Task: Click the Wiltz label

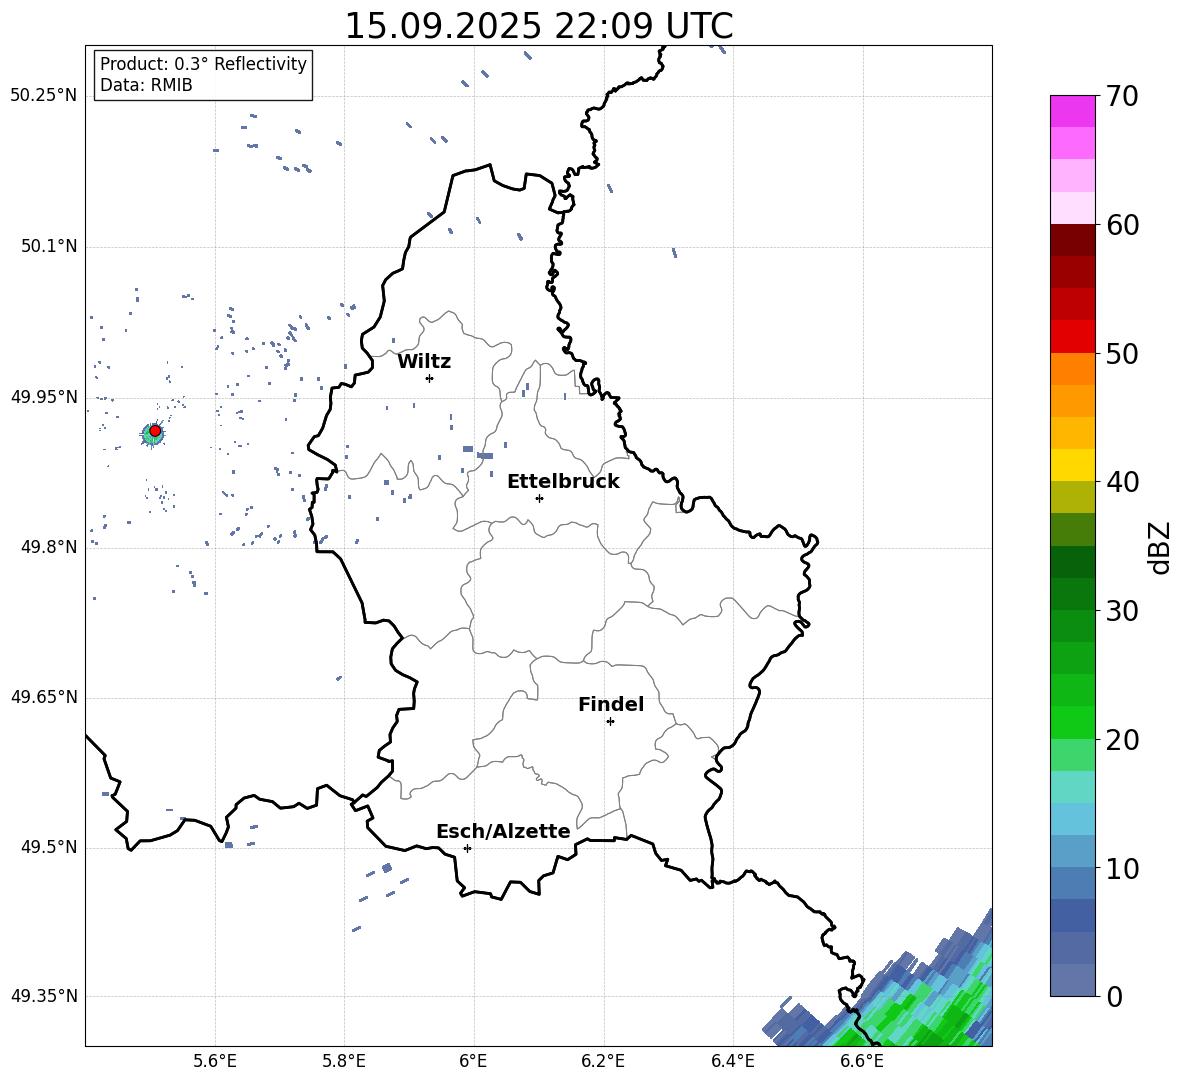Action: [424, 362]
